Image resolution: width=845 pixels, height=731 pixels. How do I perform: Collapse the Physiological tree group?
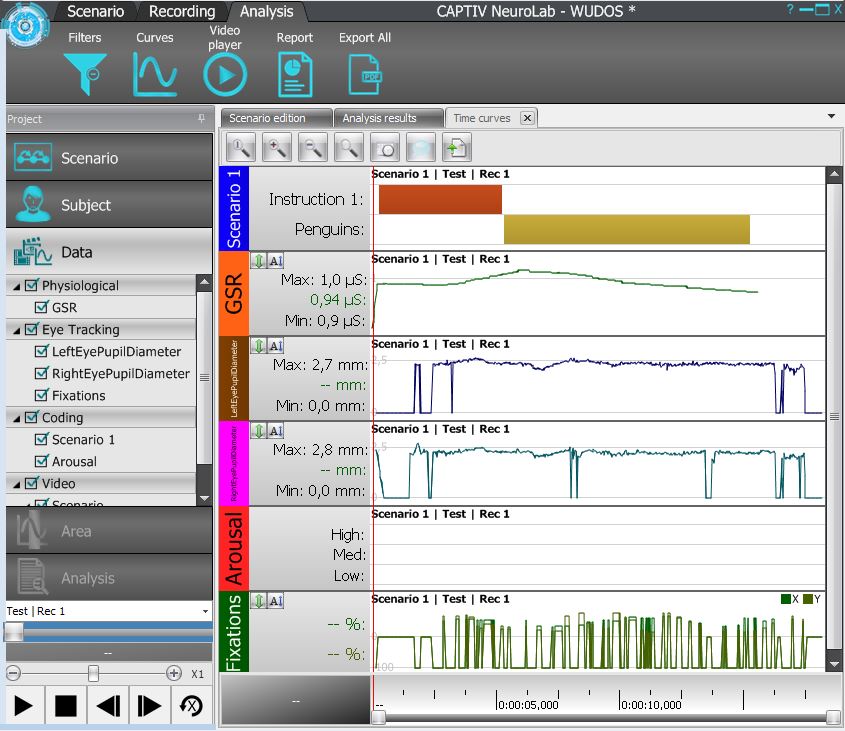tap(17, 286)
